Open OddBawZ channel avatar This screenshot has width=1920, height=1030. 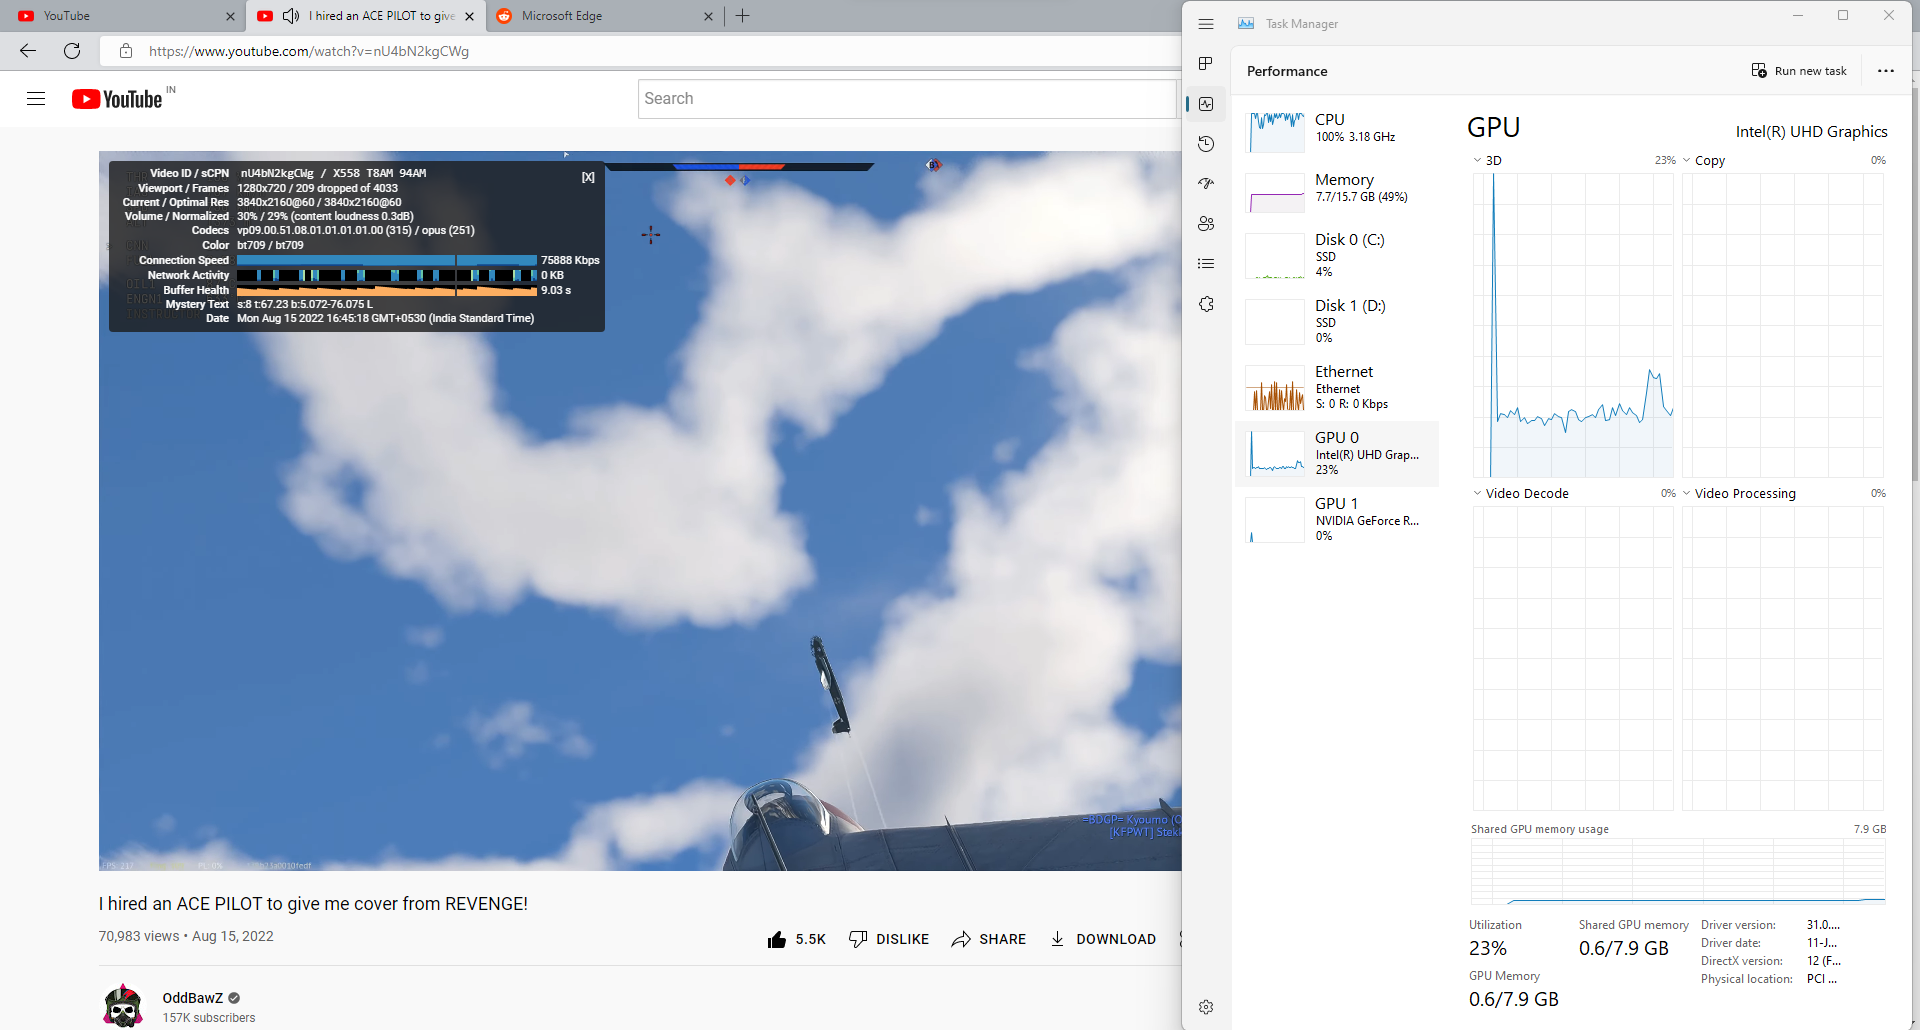pyautogui.click(x=123, y=1006)
